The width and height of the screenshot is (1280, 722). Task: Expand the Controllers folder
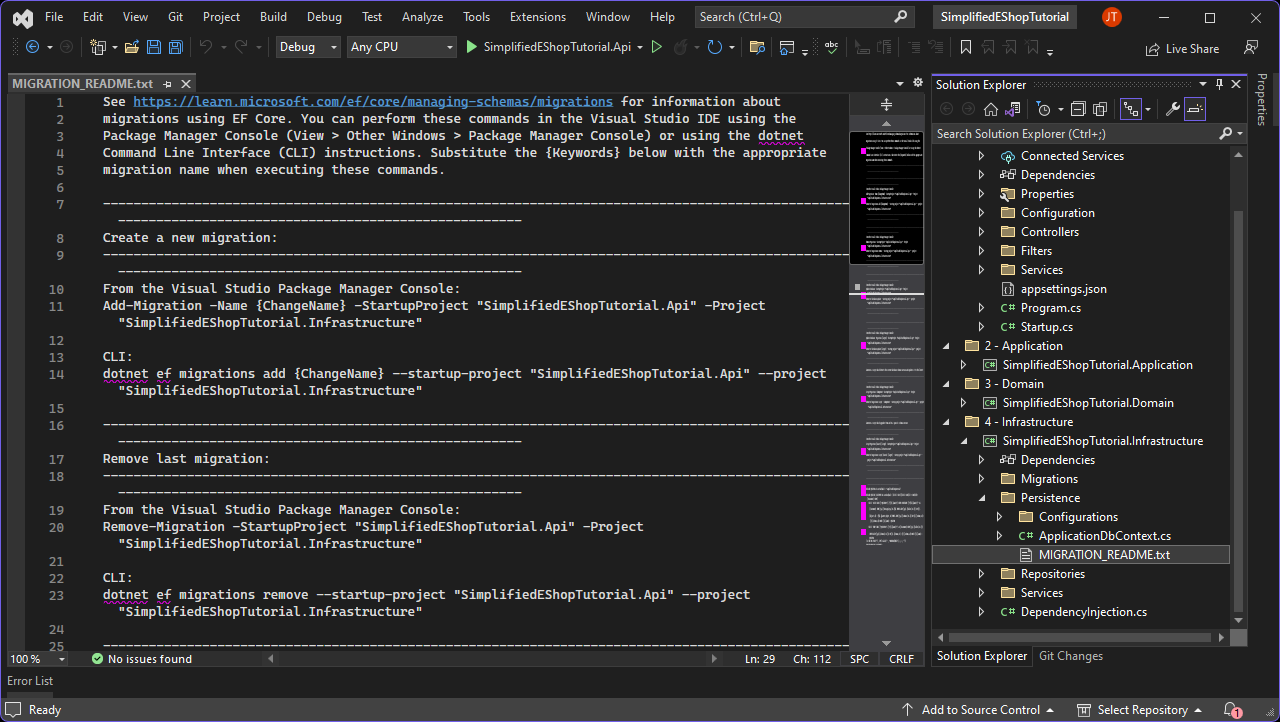coord(981,232)
